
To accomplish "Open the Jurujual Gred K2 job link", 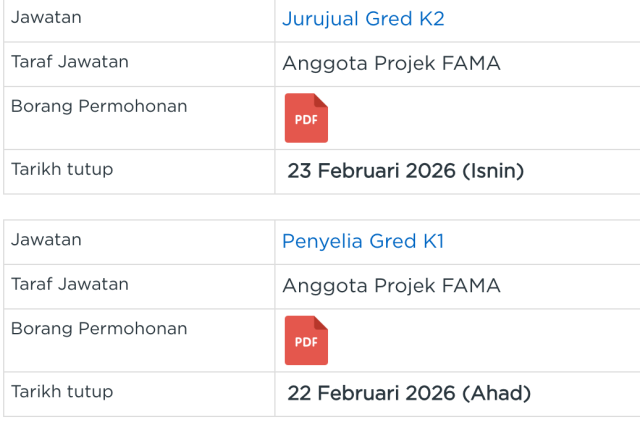I will tap(363, 19).
